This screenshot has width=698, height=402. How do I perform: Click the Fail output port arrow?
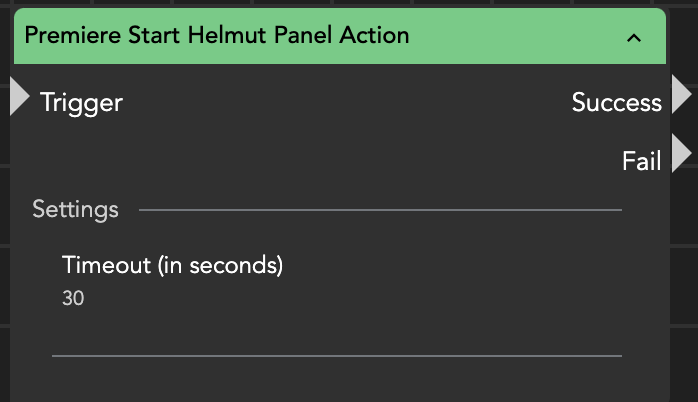pyautogui.click(x=681, y=155)
